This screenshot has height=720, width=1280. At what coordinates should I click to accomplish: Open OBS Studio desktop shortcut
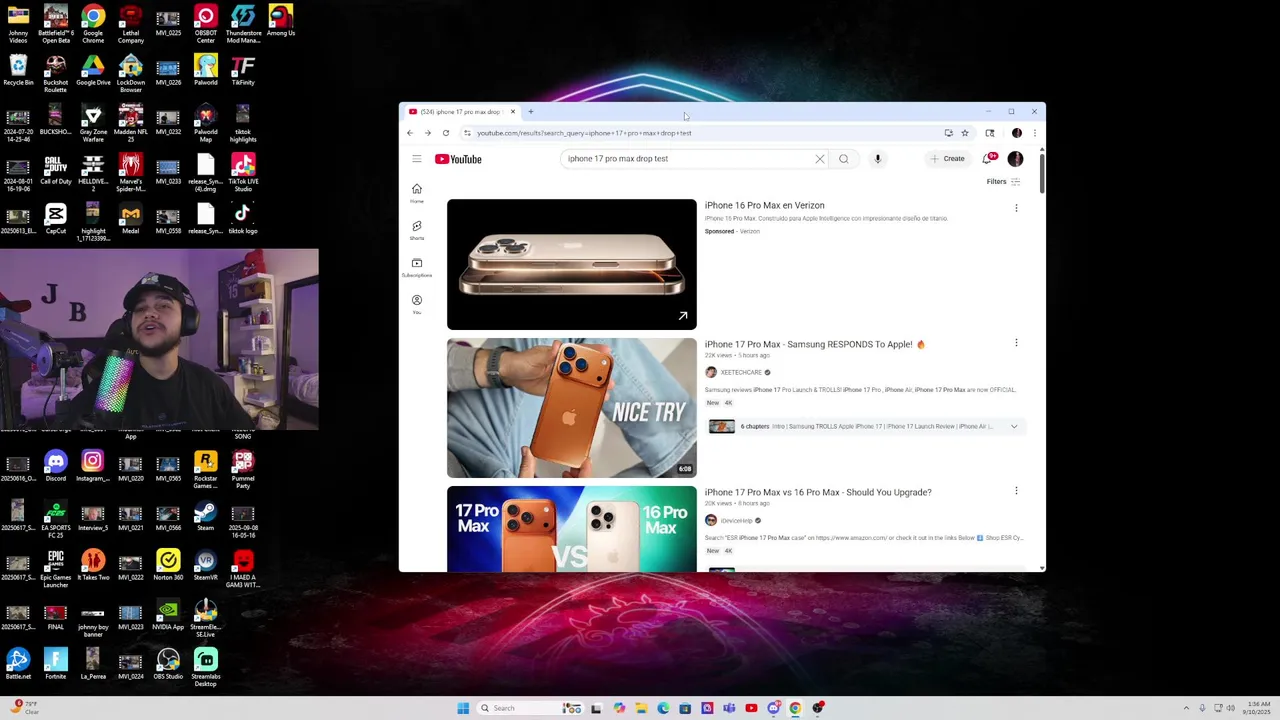coord(168,664)
